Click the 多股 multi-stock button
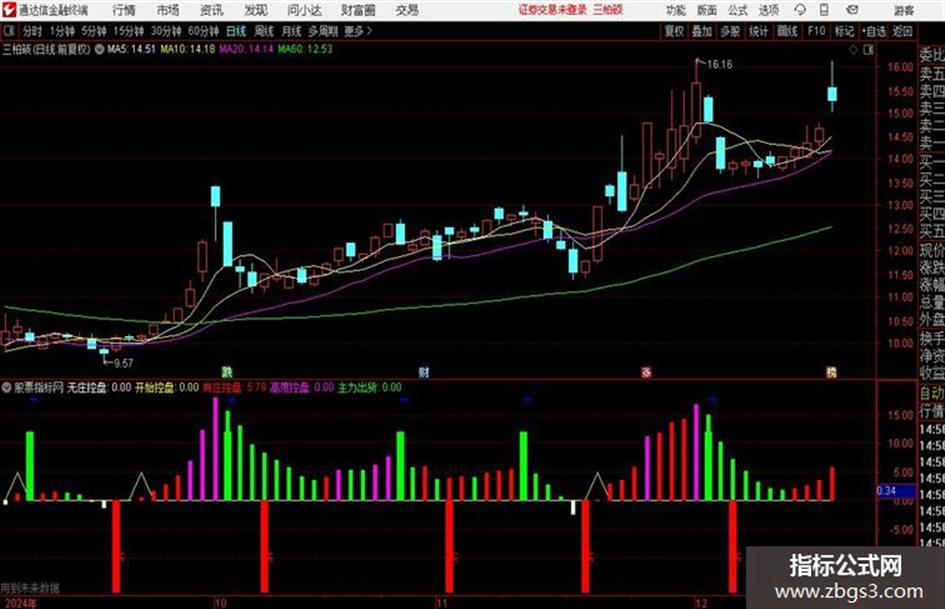The width and height of the screenshot is (945, 609). pos(730,31)
